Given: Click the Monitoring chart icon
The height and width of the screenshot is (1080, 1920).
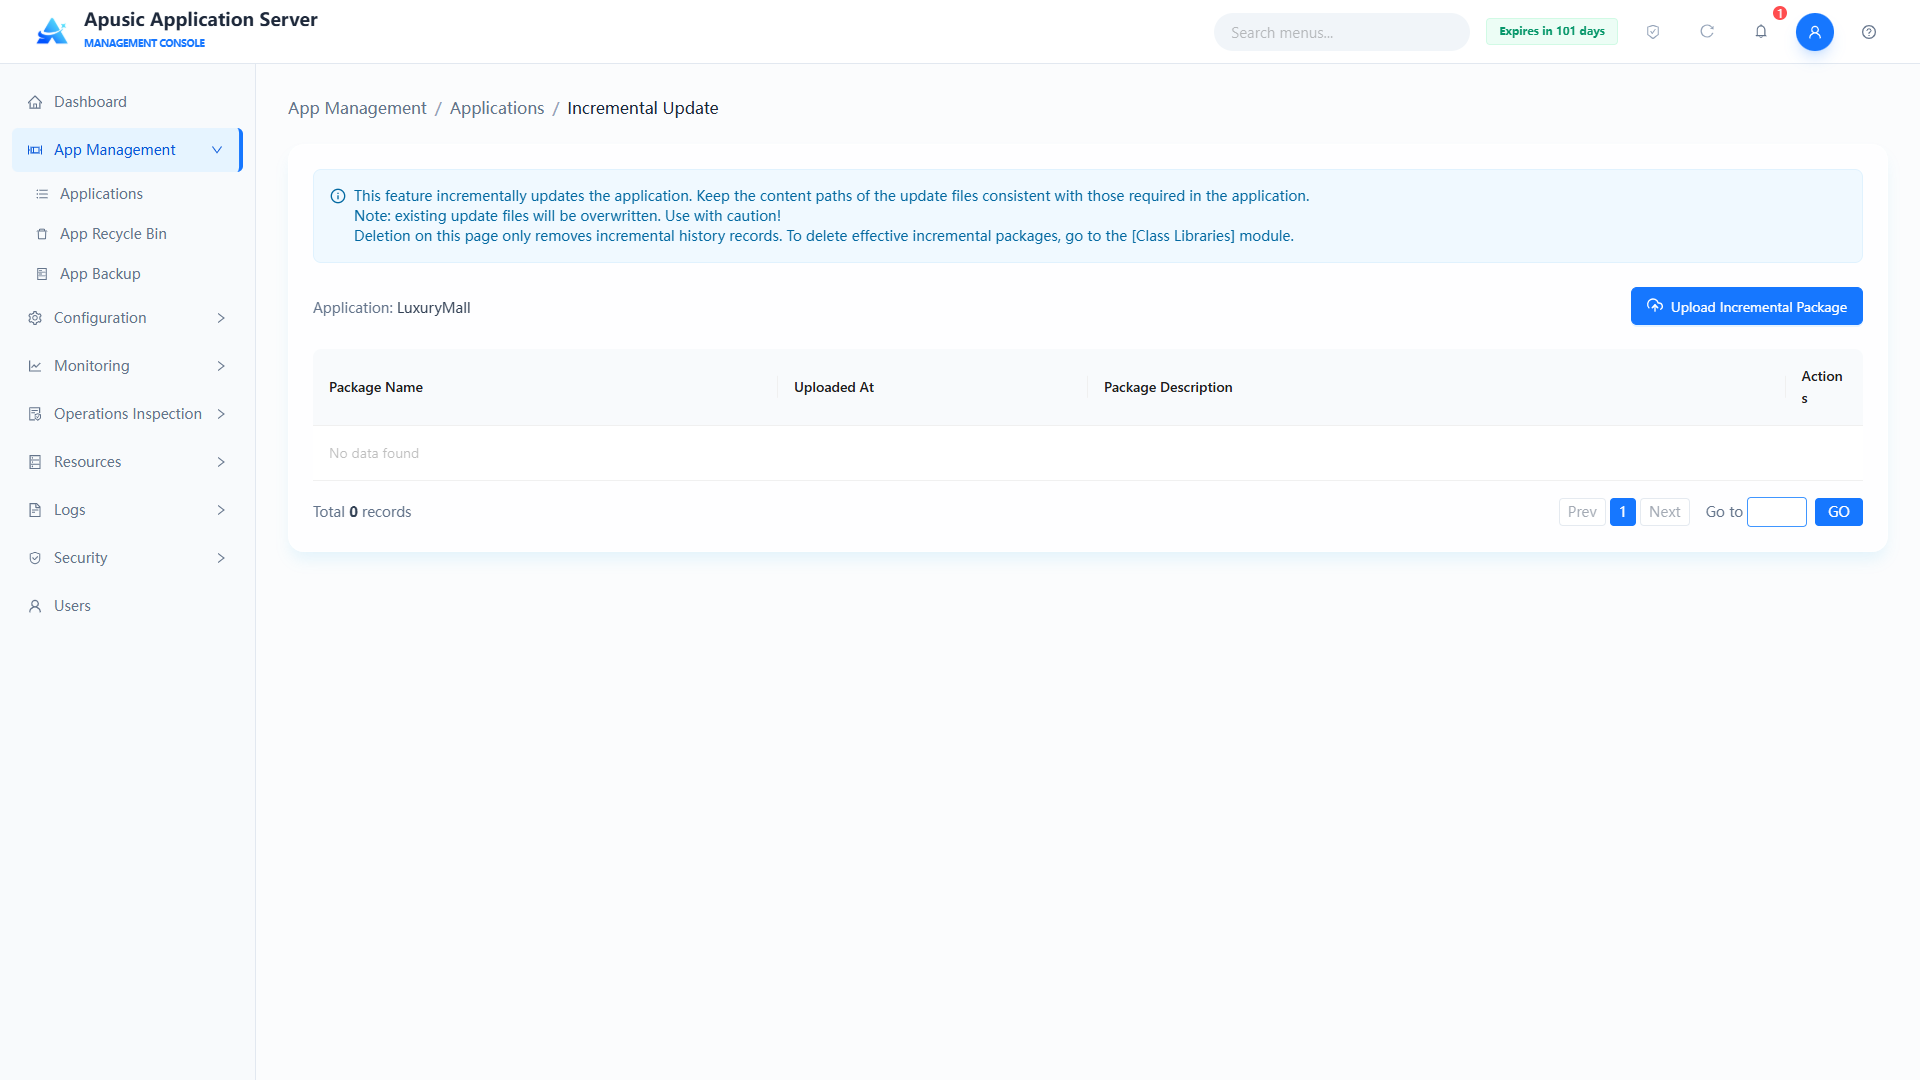Looking at the screenshot, I should point(35,366).
